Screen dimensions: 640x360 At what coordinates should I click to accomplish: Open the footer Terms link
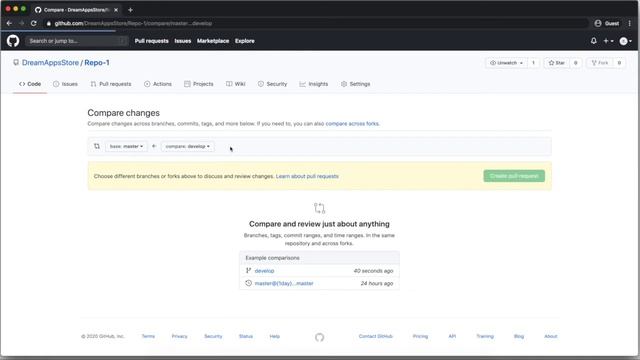click(x=148, y=336)
